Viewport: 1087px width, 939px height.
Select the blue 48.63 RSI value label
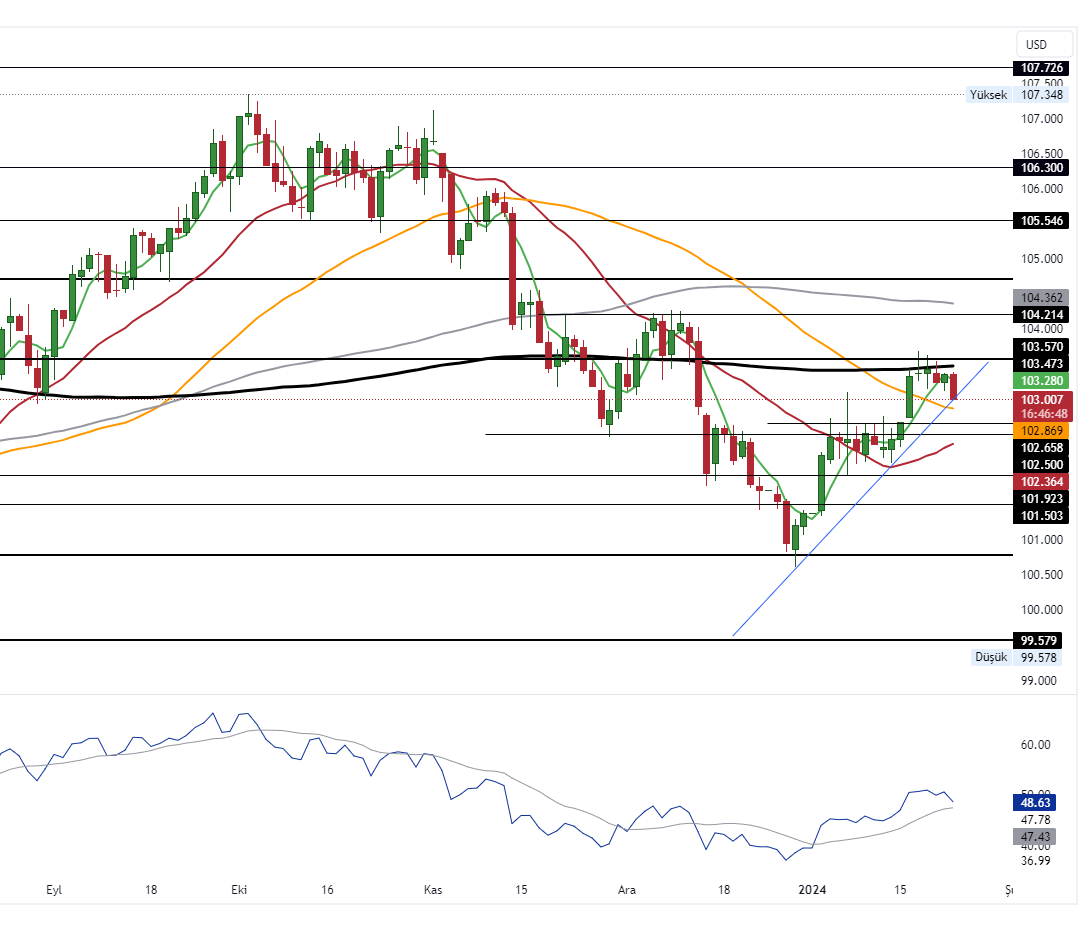[x=1040, y=802]
